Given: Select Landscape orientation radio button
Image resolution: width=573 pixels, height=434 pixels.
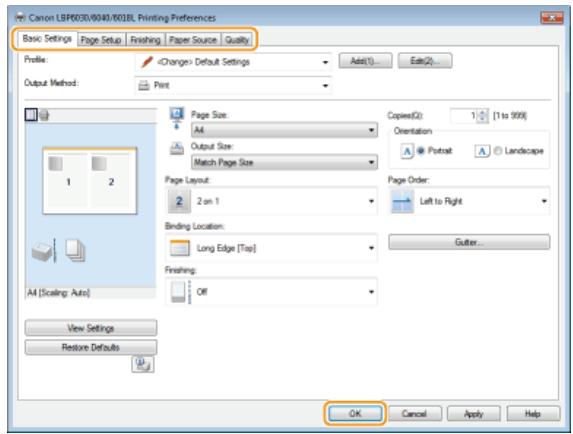Looking at the screenshot, I should [497, 151].
